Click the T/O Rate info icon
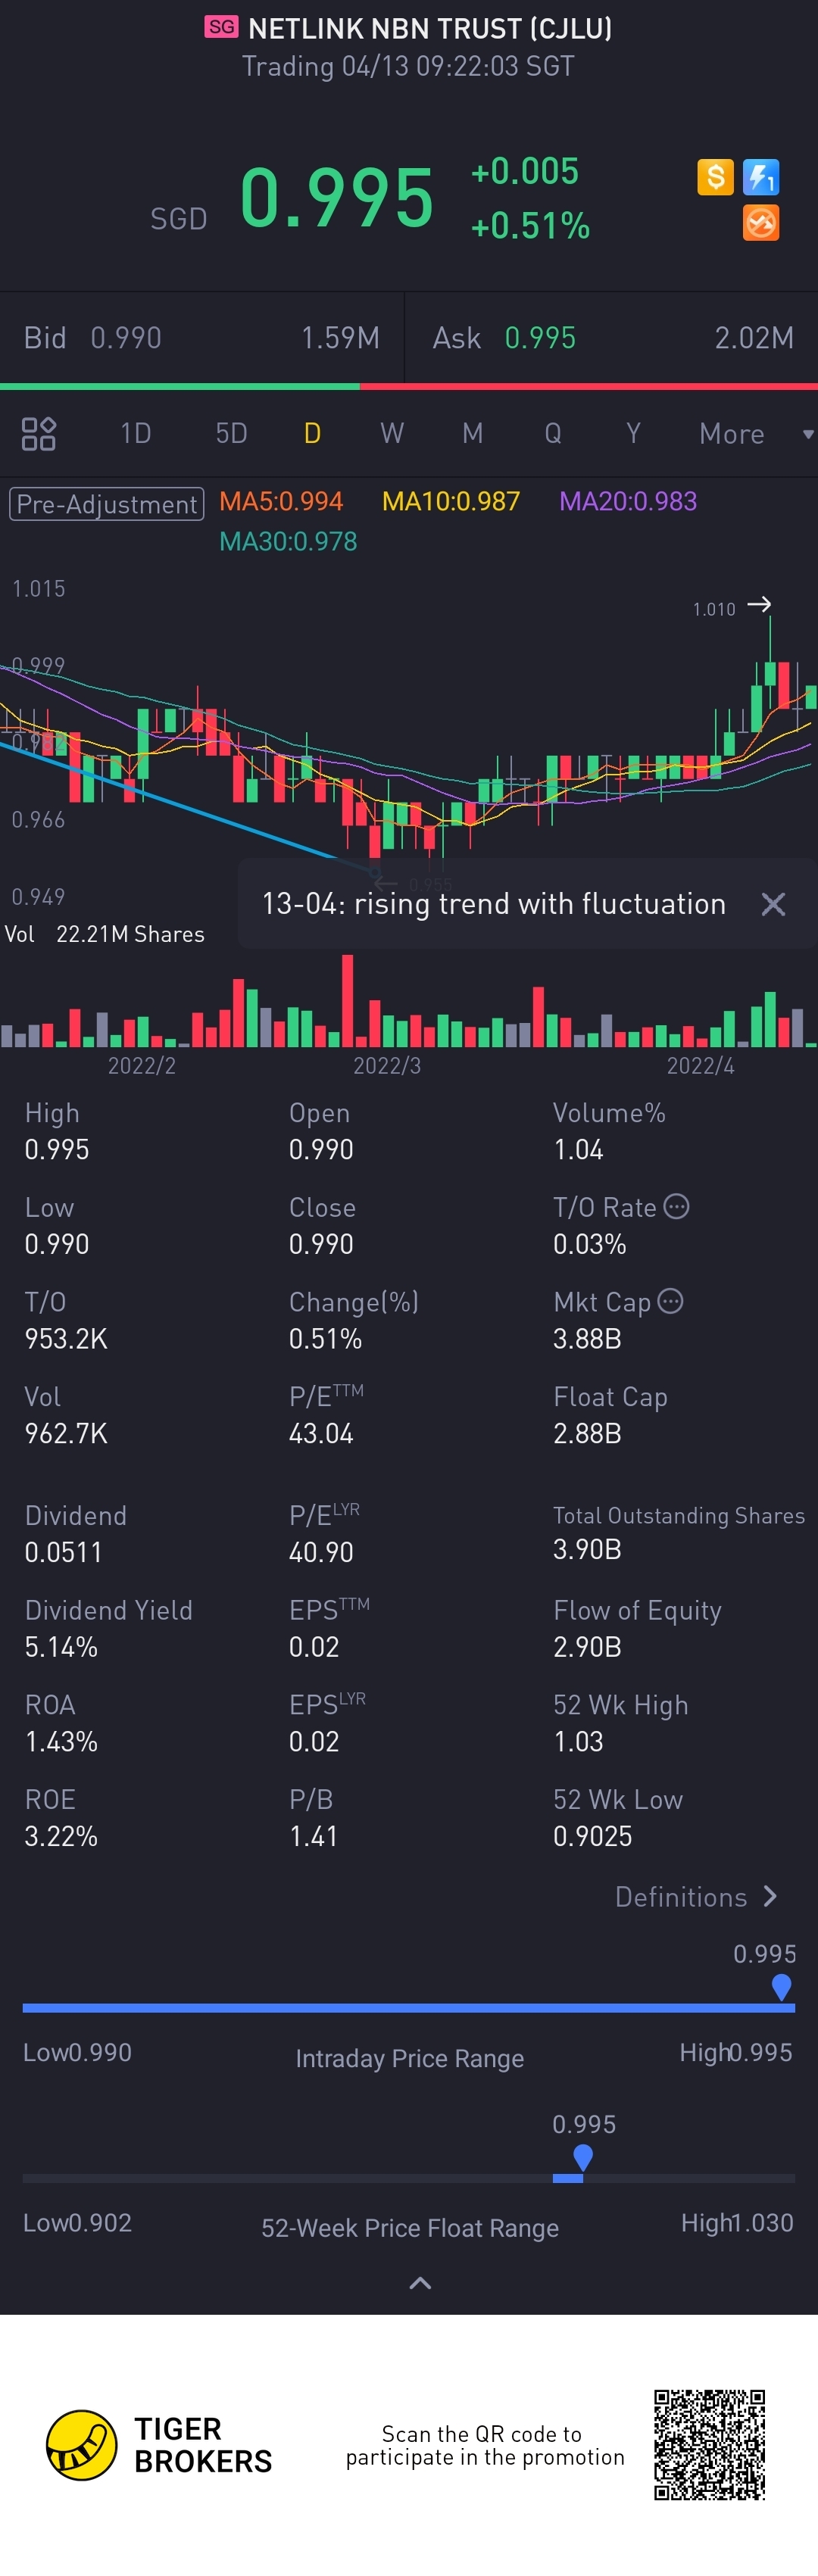This screenshot has height=2576, width=818. coord(677,1206)
